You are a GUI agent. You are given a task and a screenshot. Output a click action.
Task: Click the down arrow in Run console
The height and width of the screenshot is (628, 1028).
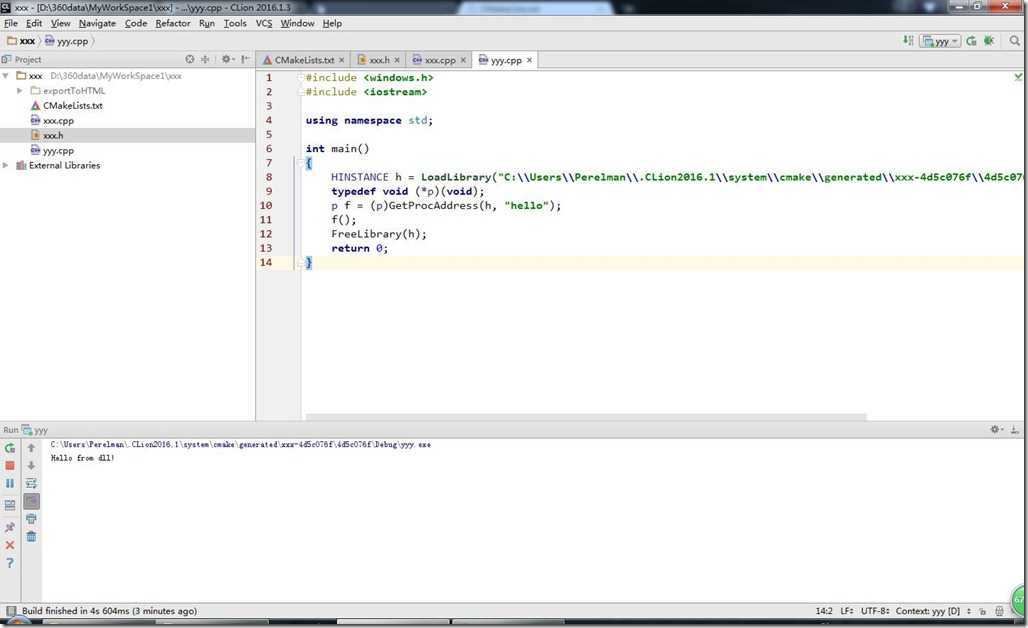point(31,465)
